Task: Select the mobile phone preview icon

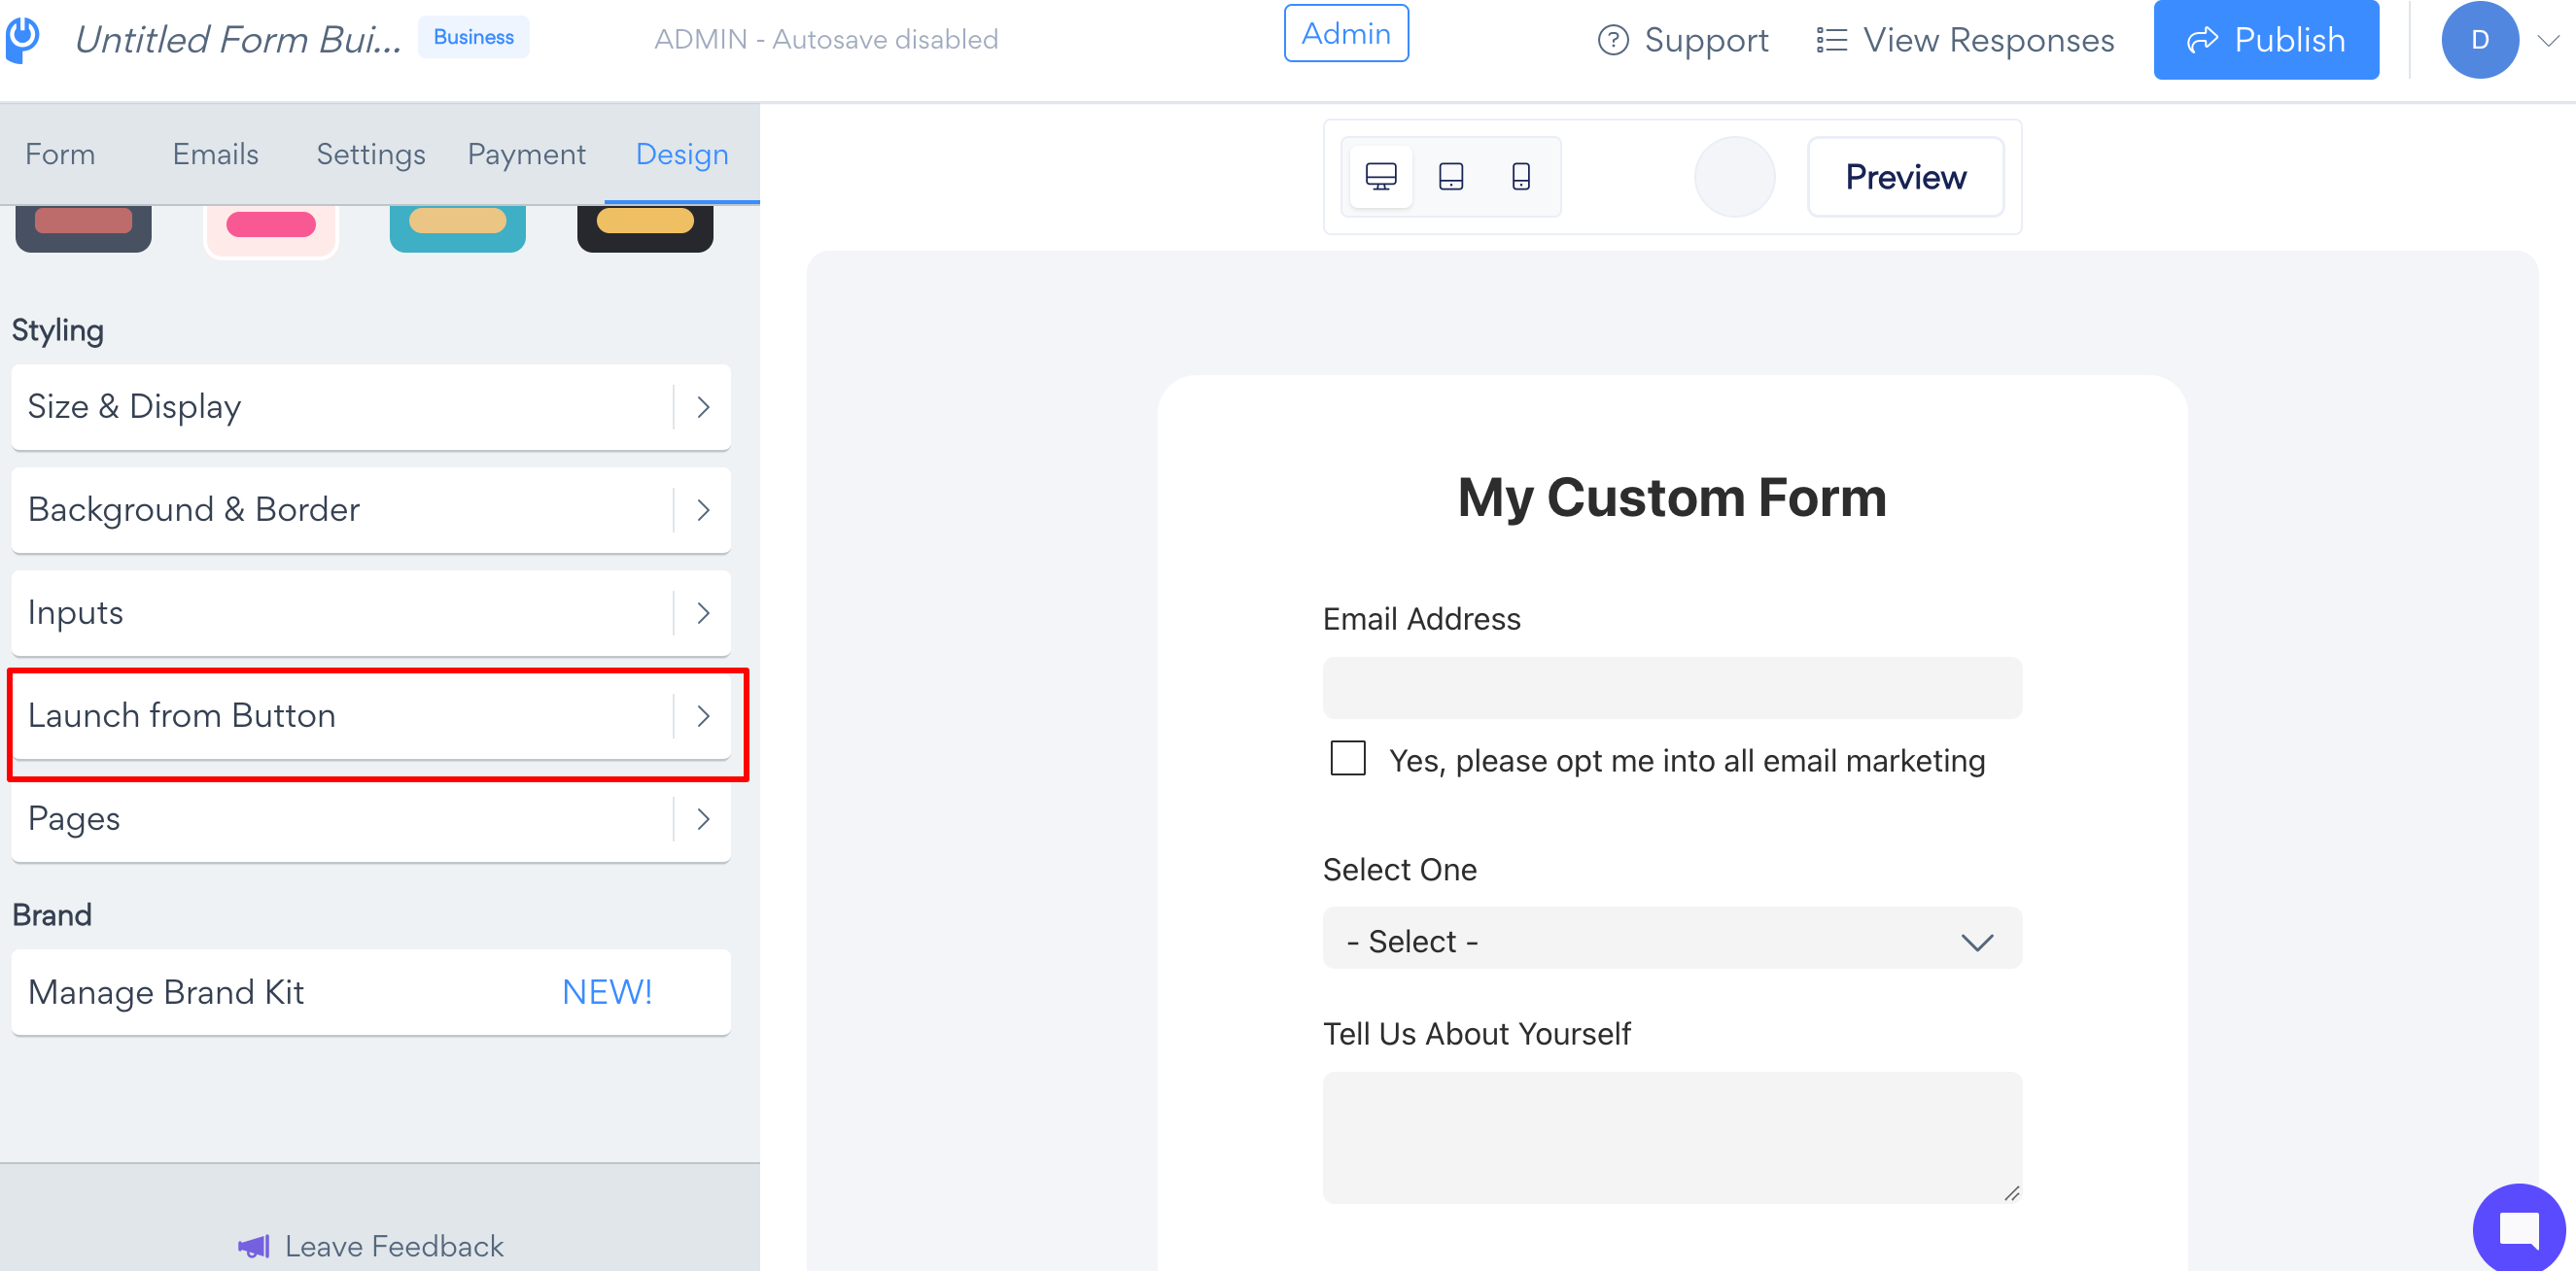Action: point(1521,177)
